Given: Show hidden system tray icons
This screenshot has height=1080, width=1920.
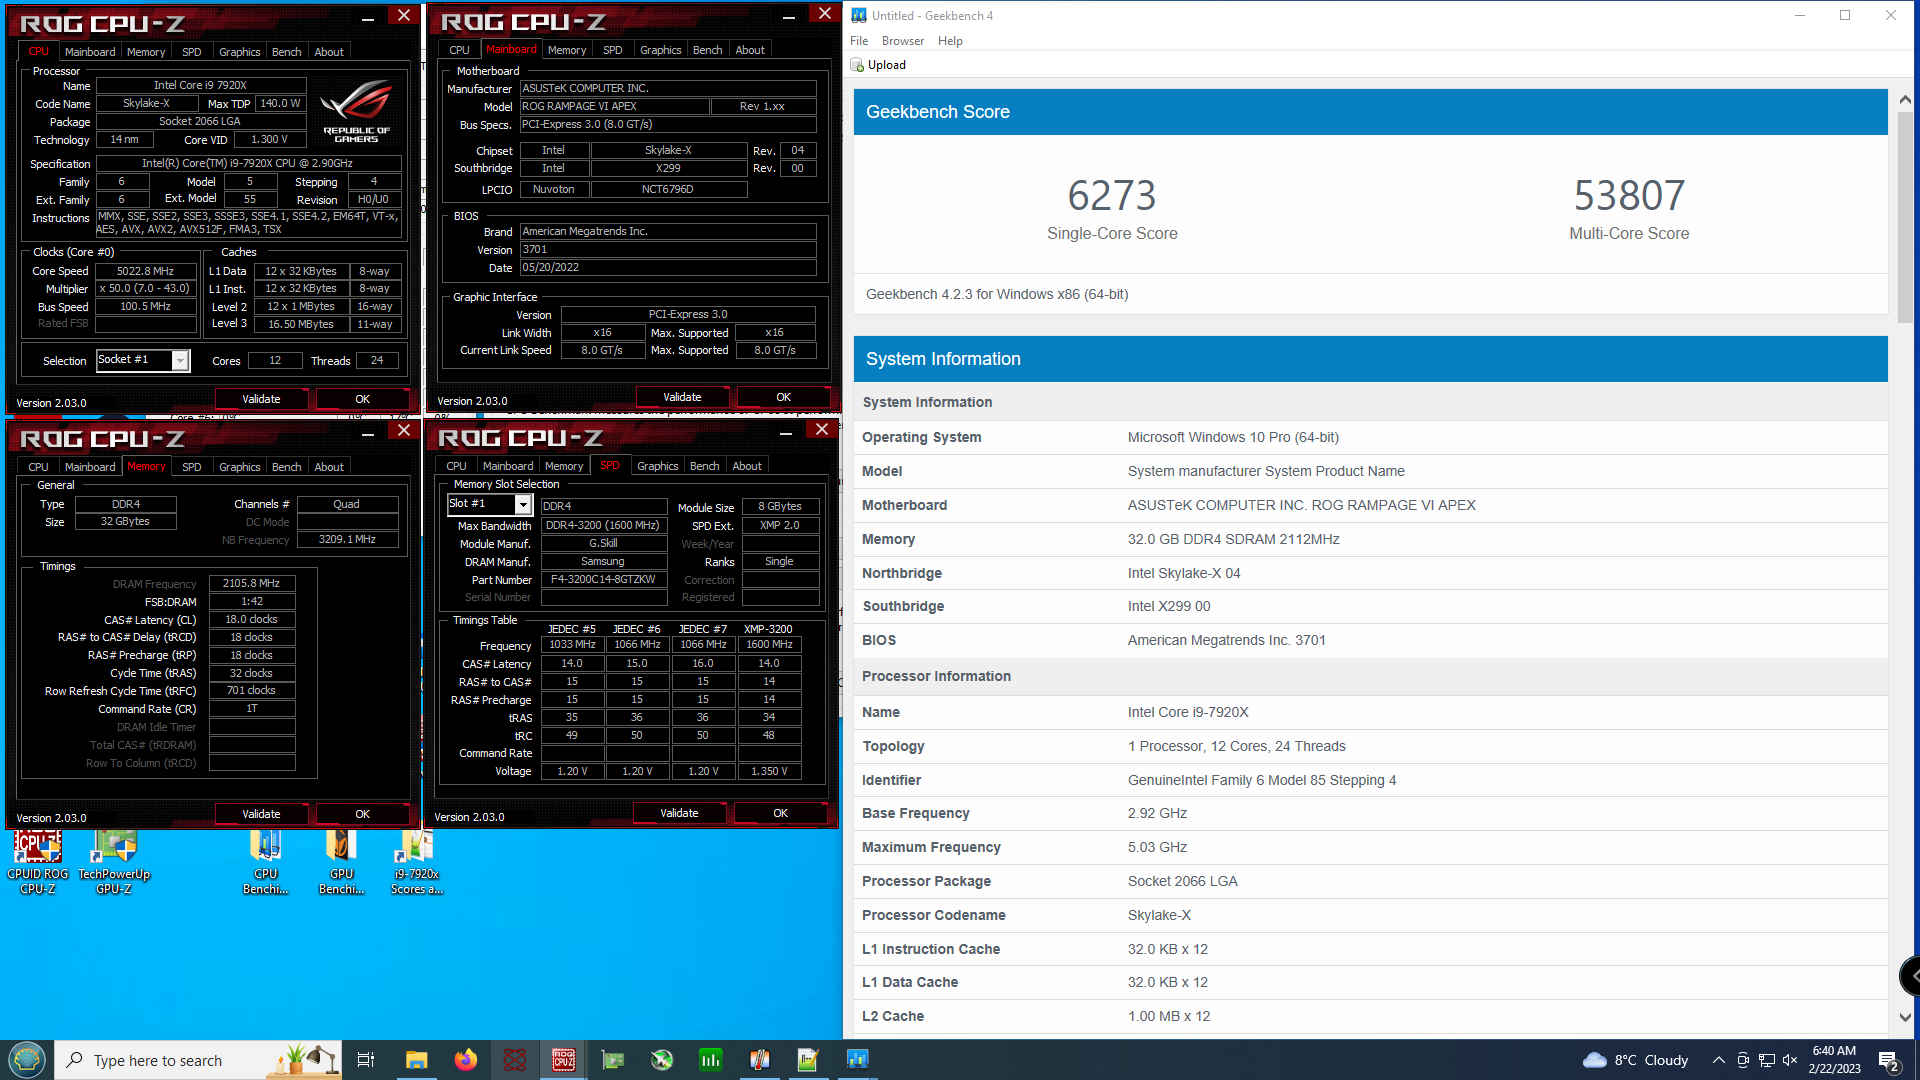Looking at the screenshot, I should pyautogui.click(x=1718, y=1060).
